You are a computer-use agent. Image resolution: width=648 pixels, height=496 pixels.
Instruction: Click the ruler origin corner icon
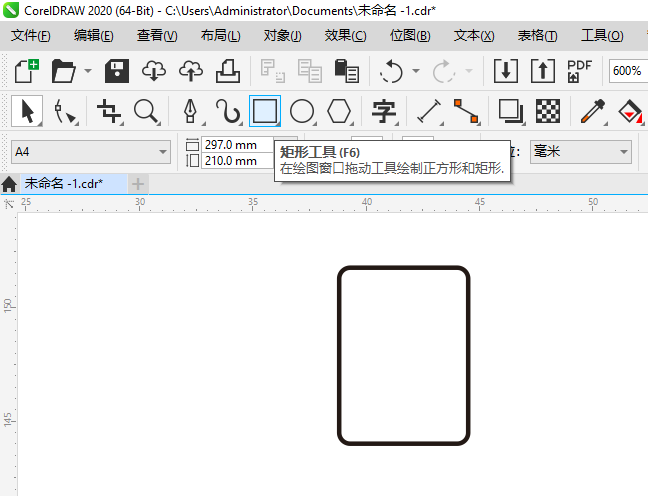pyautogui.click(x=9, y=203)
